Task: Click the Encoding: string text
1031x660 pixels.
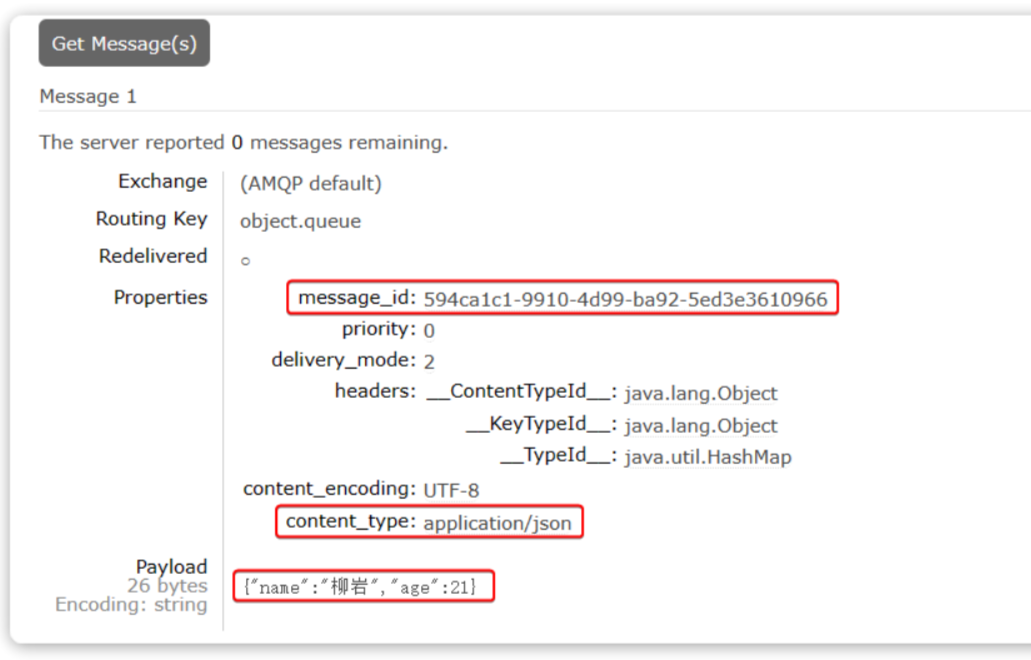Action: coord(131,605)
